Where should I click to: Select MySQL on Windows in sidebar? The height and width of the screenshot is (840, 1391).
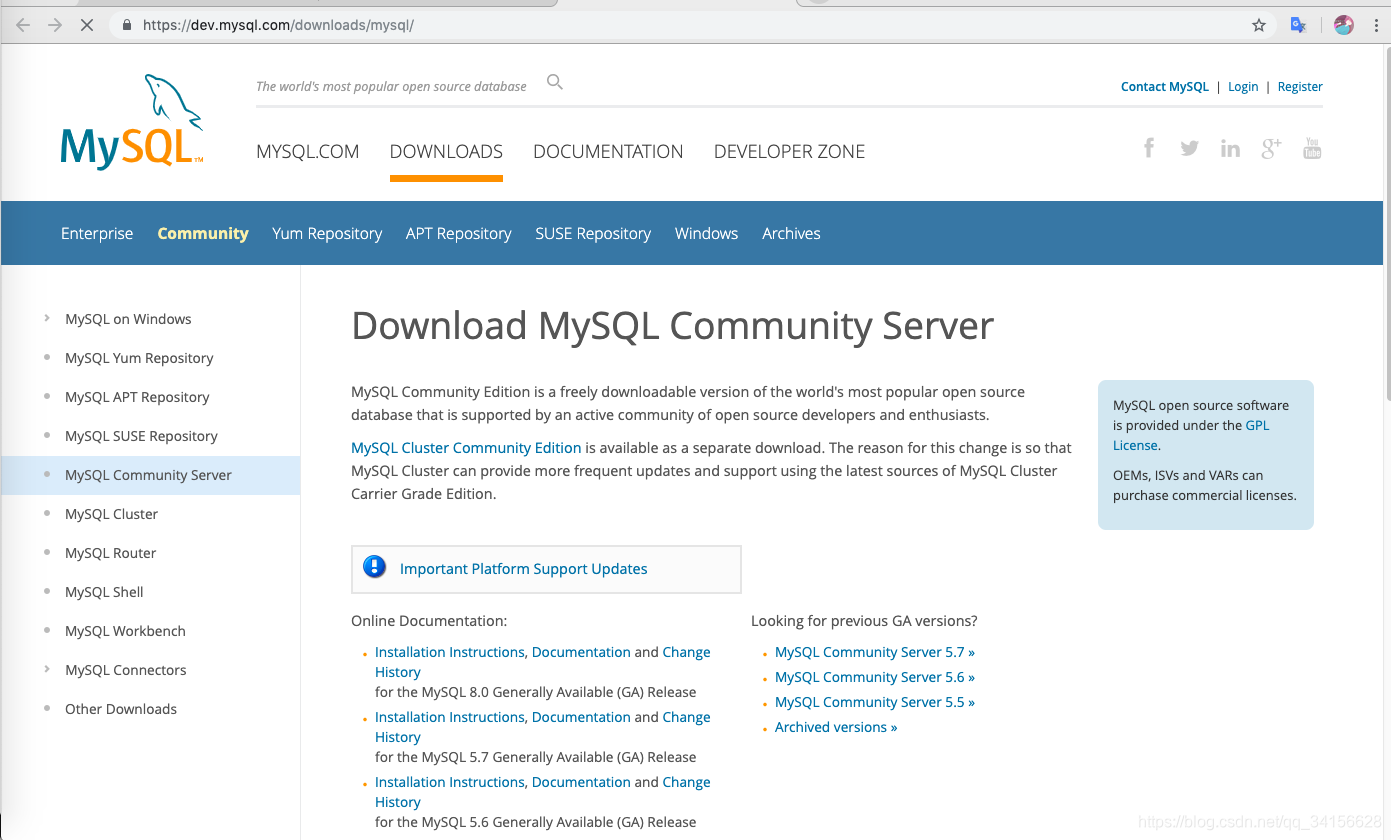click(128, 319)
